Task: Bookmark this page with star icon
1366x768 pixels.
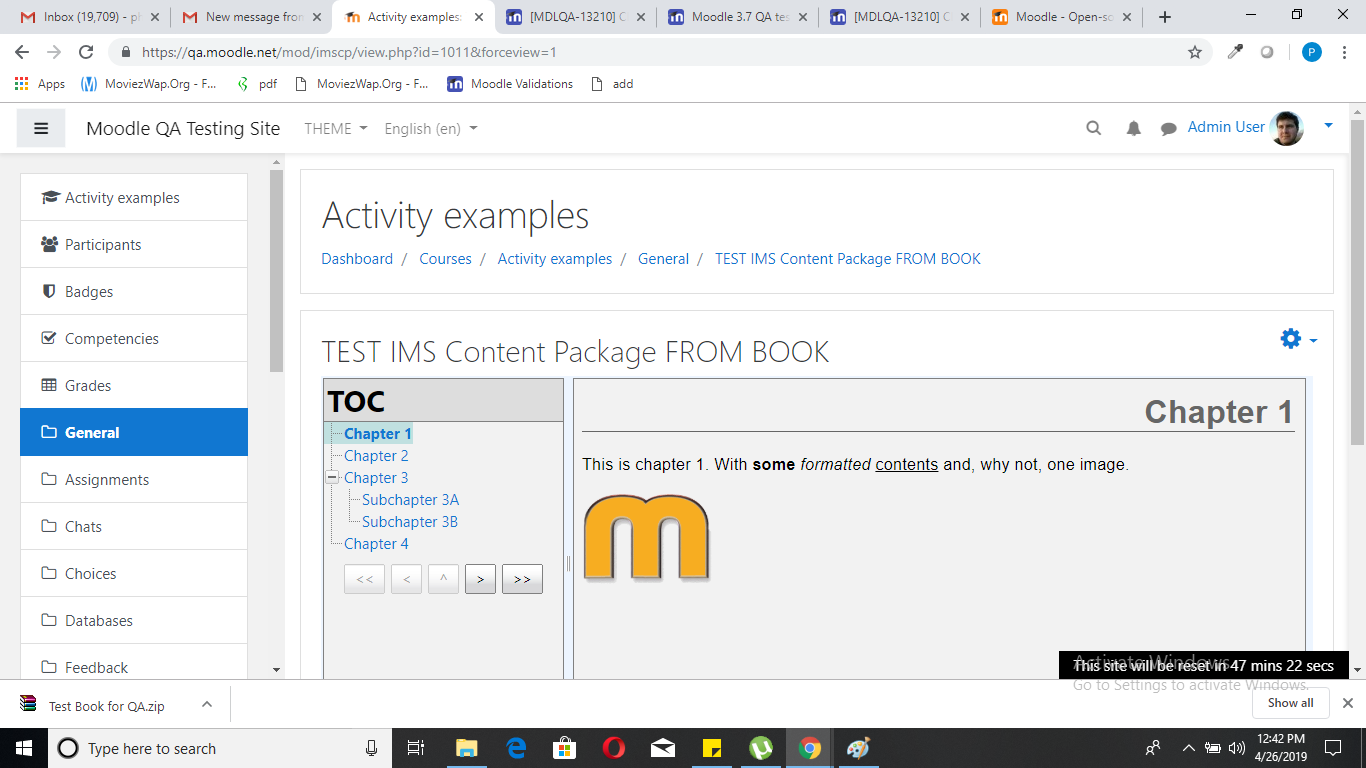Action: coord(1195,52)
